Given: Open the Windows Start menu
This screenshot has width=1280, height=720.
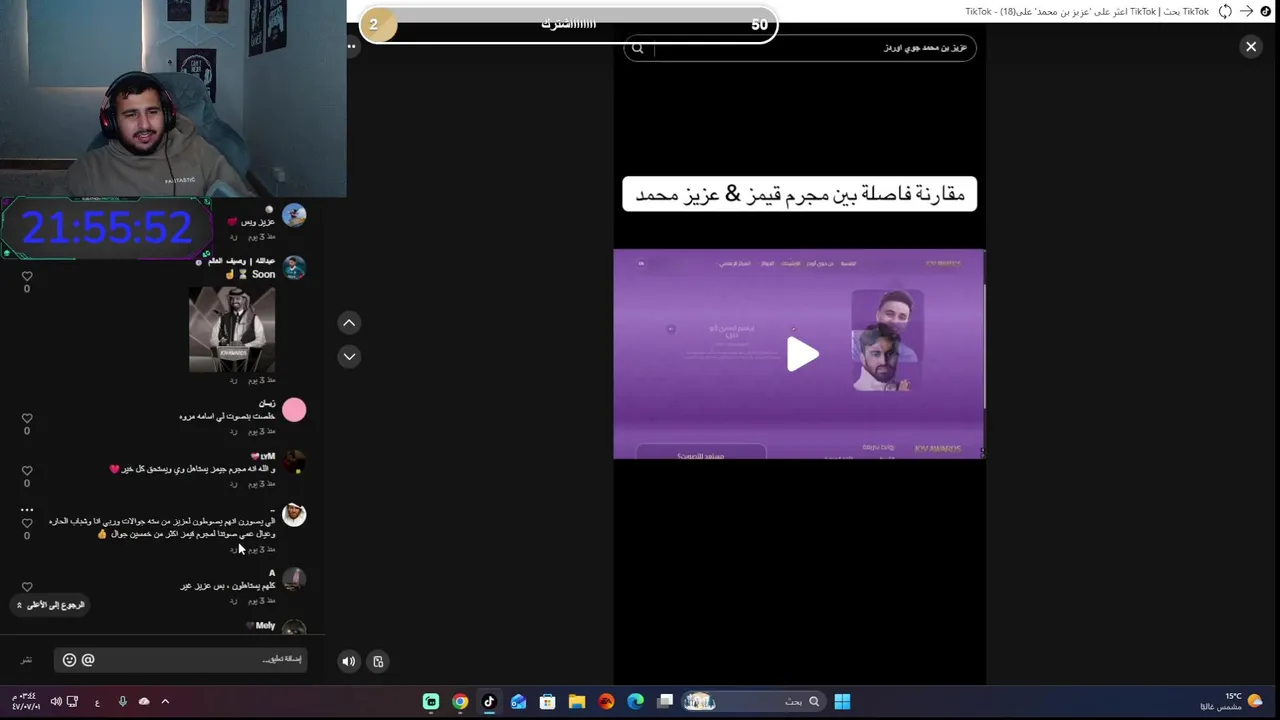Looking at the screenshot, I should 842,702.
